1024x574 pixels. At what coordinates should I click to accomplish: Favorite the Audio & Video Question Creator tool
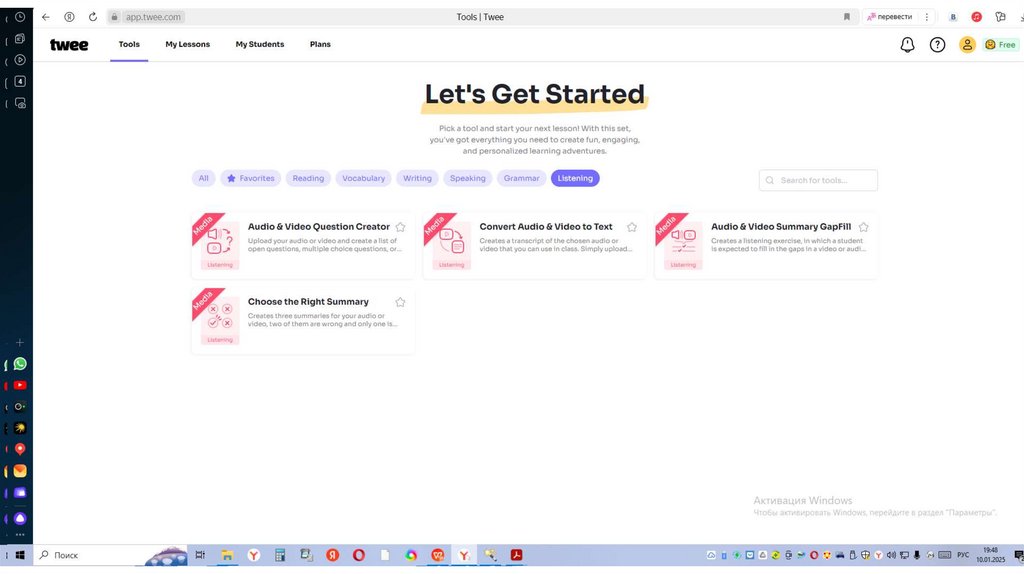pyautogui.click(x=400, y=227)
